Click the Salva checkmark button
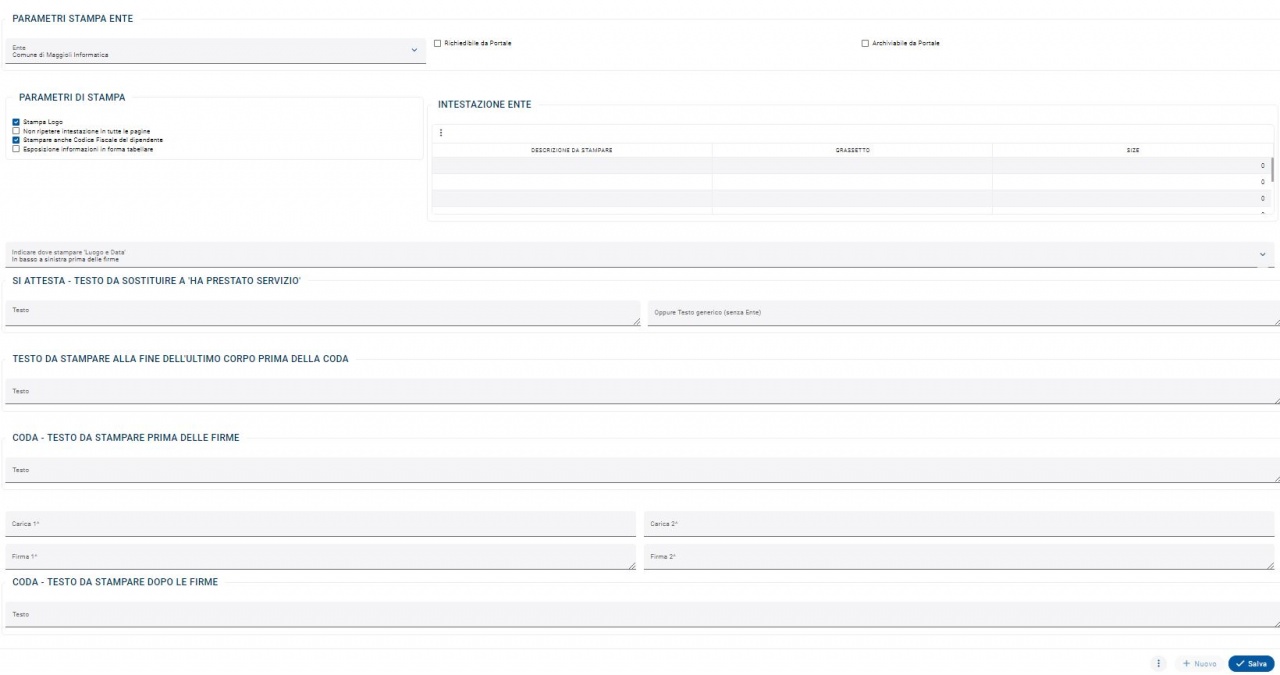Screen dimensions: 1280x675 [1251, 664]
